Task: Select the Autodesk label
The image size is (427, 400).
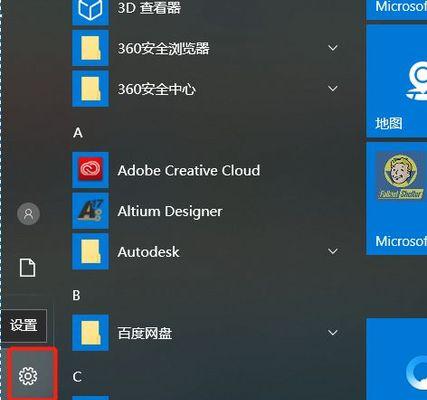Action: tap(148, 252)
